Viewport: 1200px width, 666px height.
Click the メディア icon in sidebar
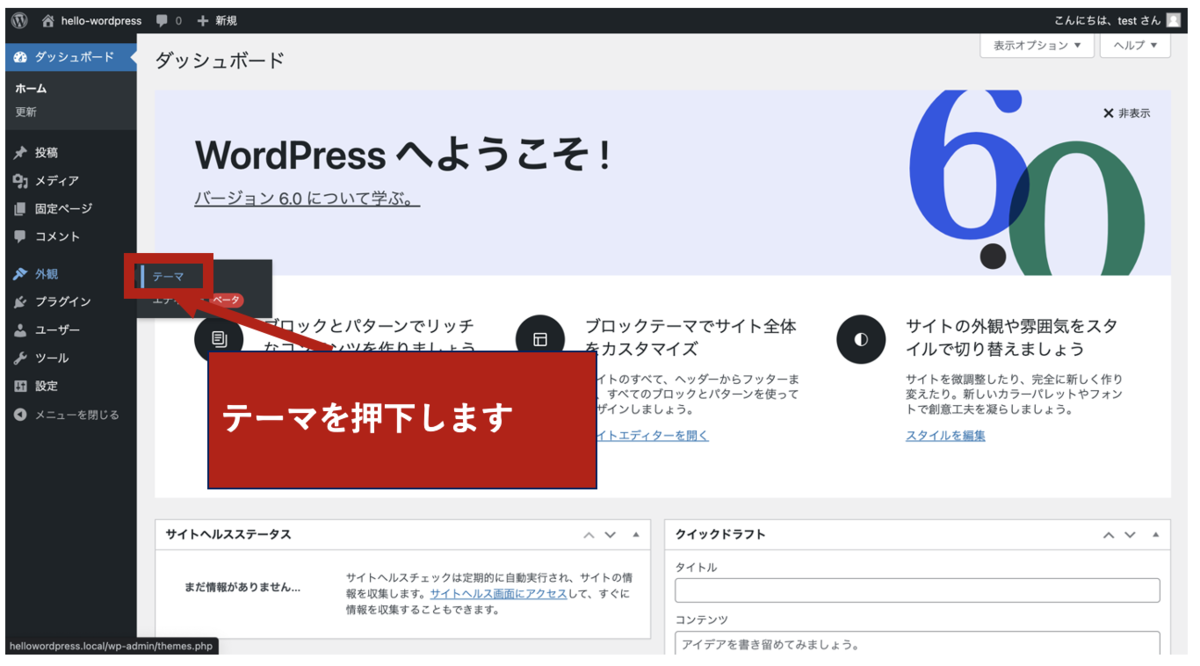click(x=20, y=181)
